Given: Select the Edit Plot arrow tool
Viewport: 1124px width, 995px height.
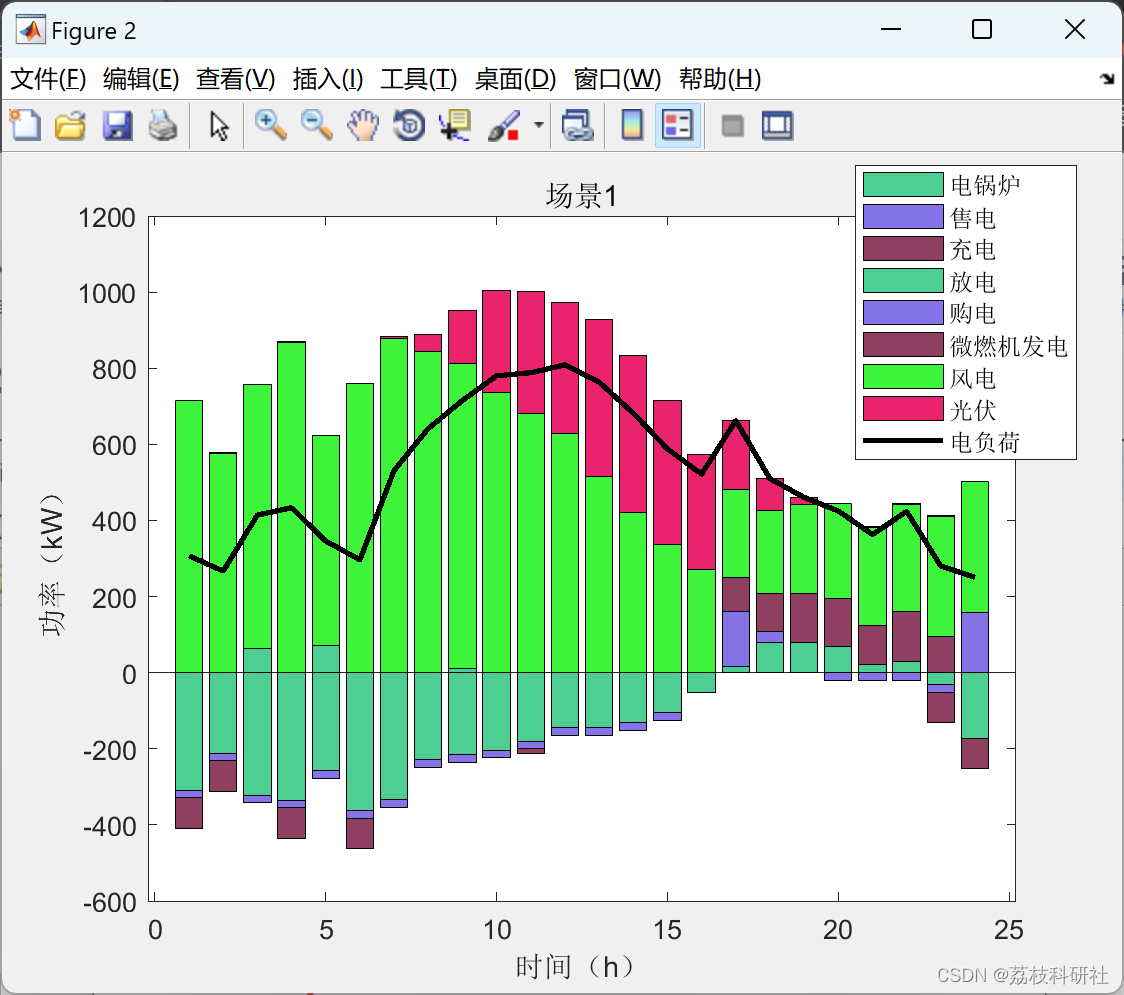Looking at the screenshot, I should (219, 125).
